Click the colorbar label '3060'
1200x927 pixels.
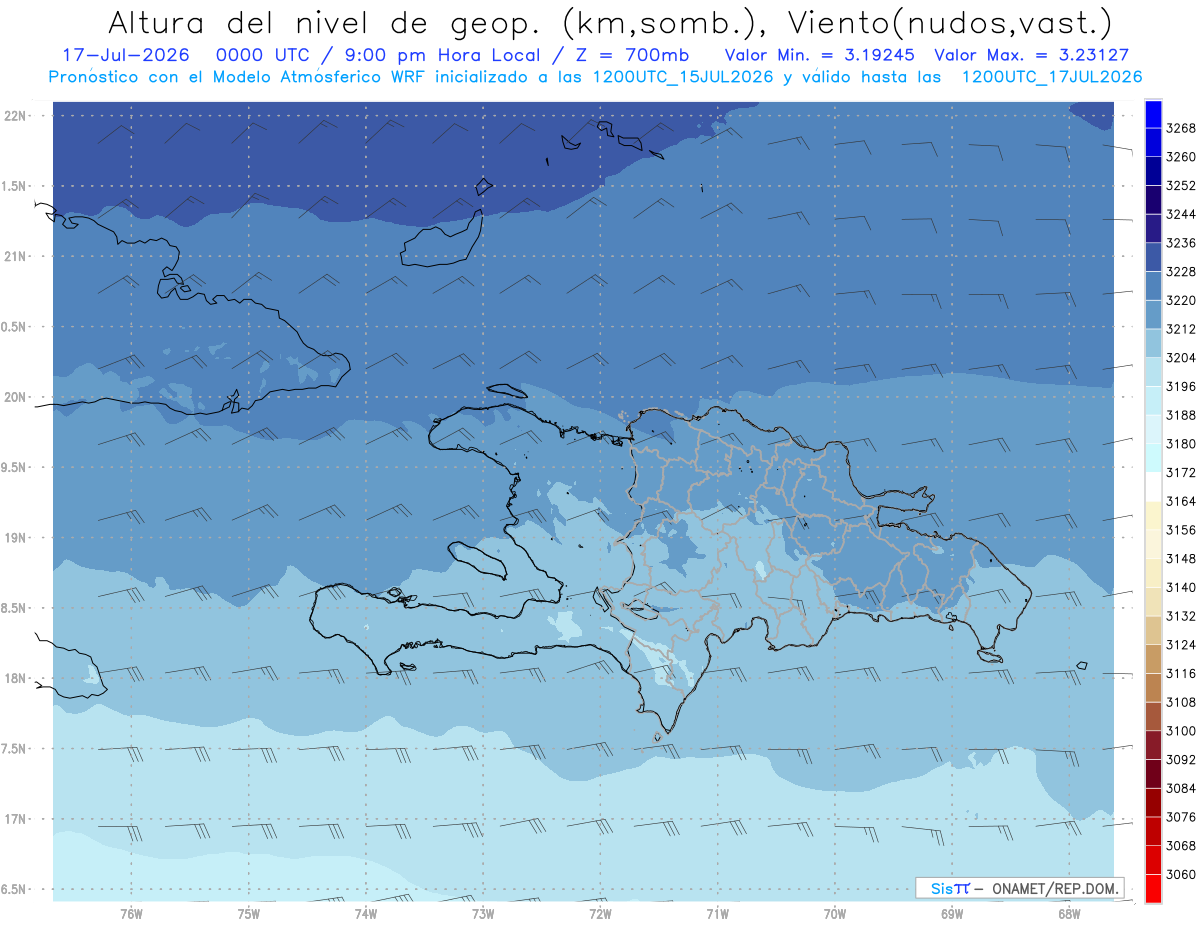[1181, 875]
